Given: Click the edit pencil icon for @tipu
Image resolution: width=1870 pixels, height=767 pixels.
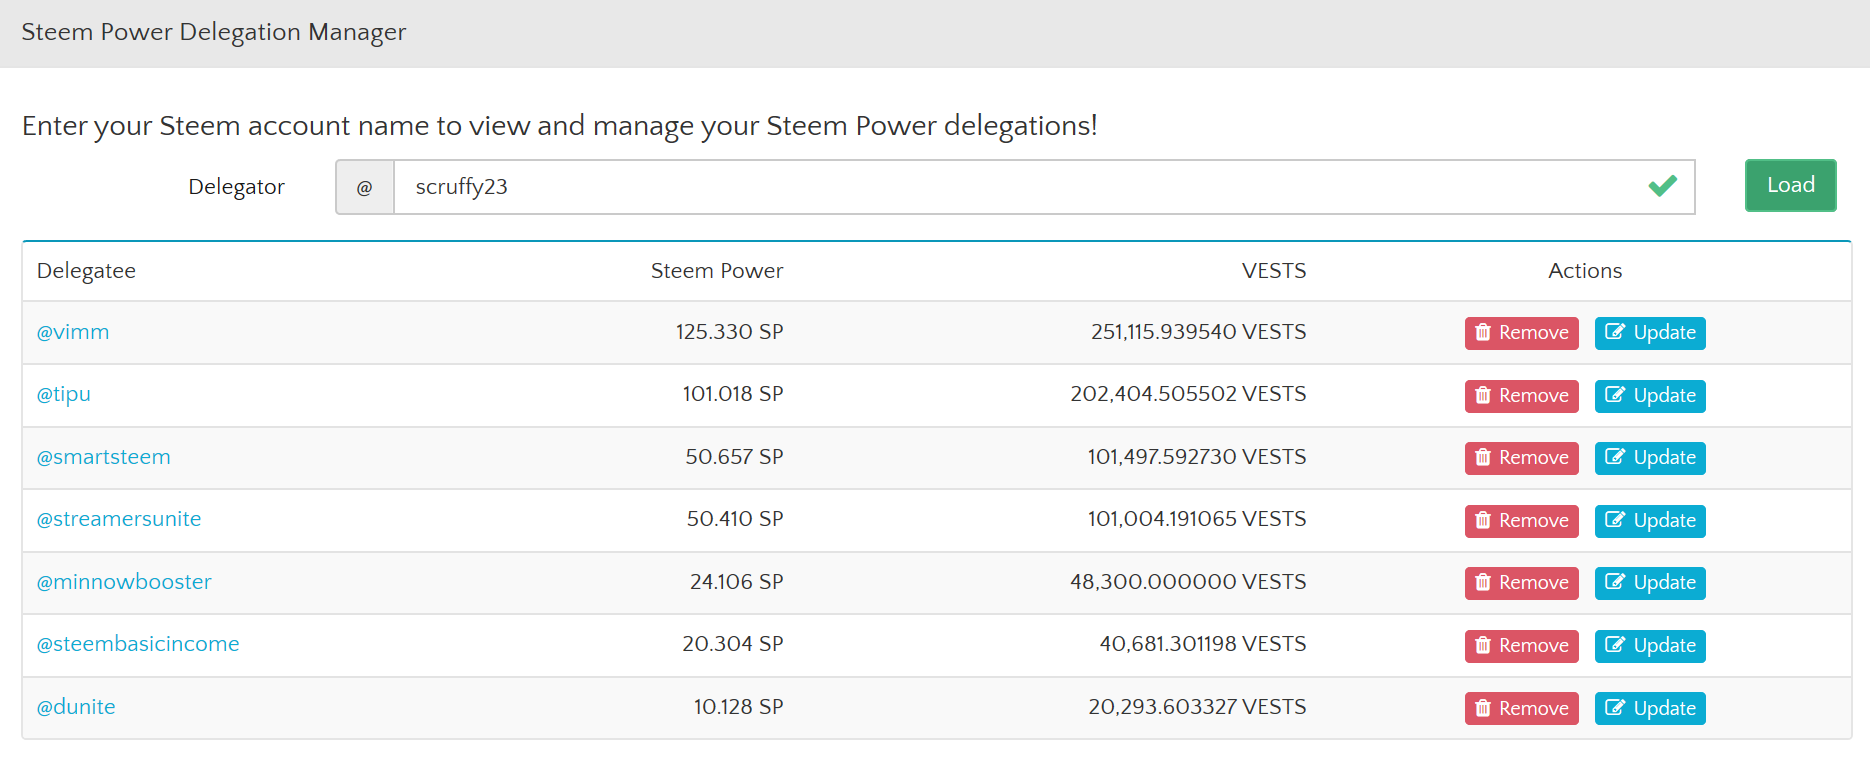Looking at the screenshot, I should coord(1614,395).
